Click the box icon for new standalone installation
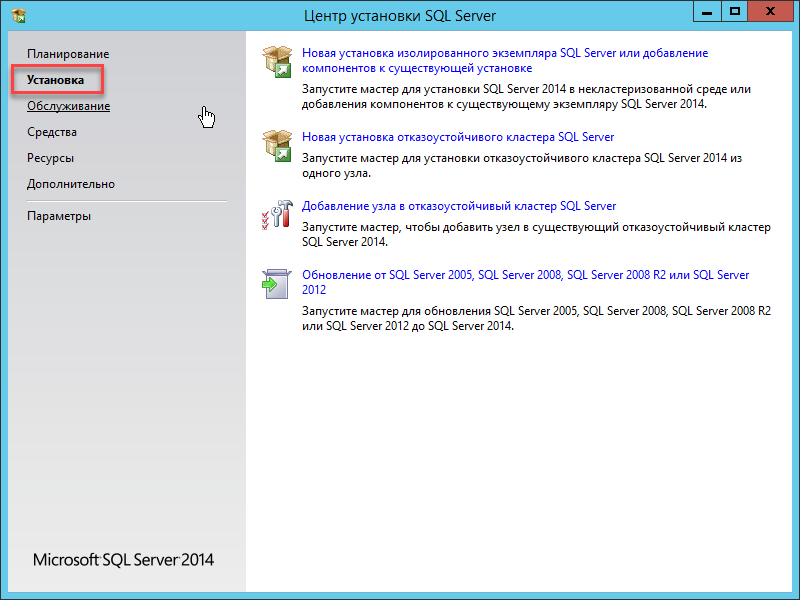 [x=275, y=60]
